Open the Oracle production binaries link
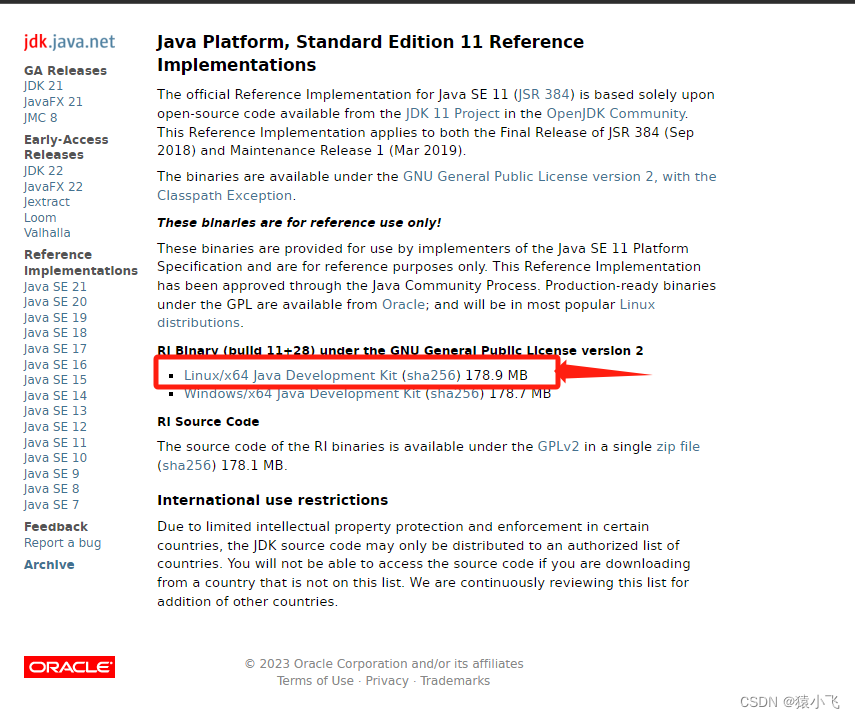The width and height of the screenshot is (855, 718). [x=403, y=304]
